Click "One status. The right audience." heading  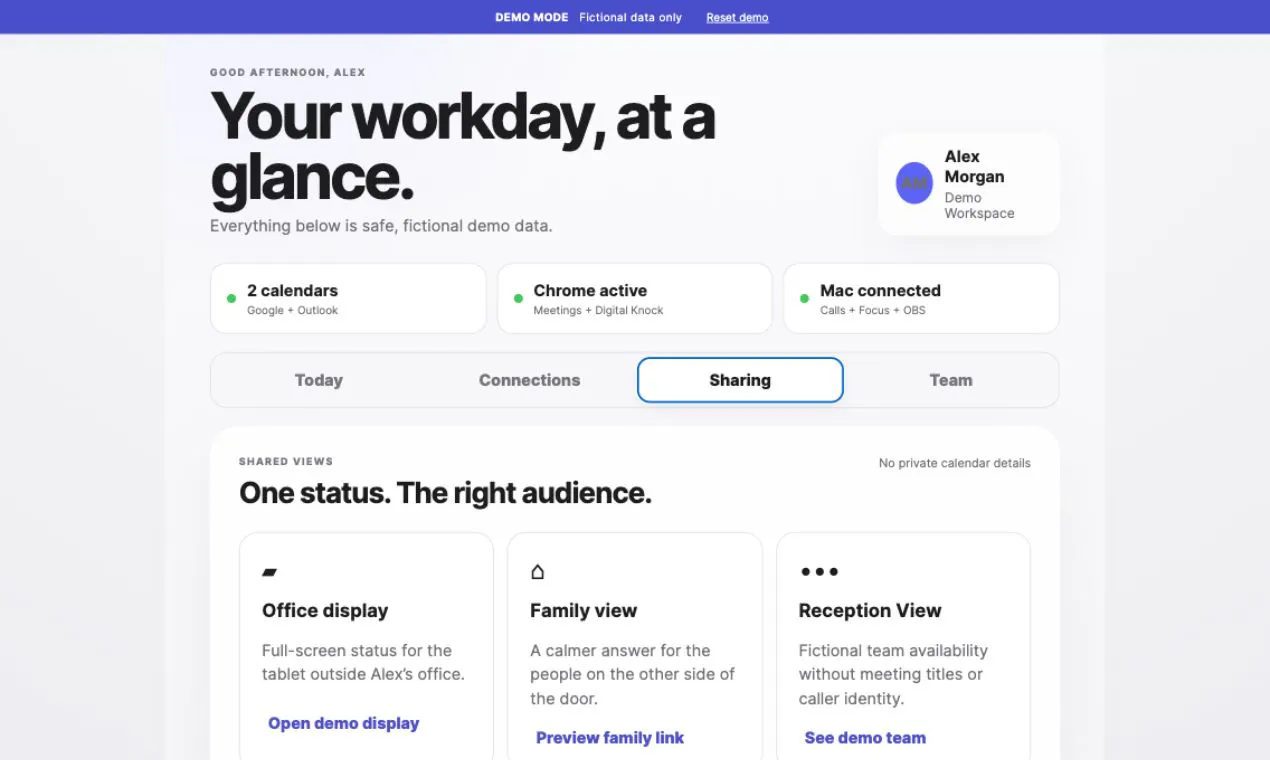(445, 493)
